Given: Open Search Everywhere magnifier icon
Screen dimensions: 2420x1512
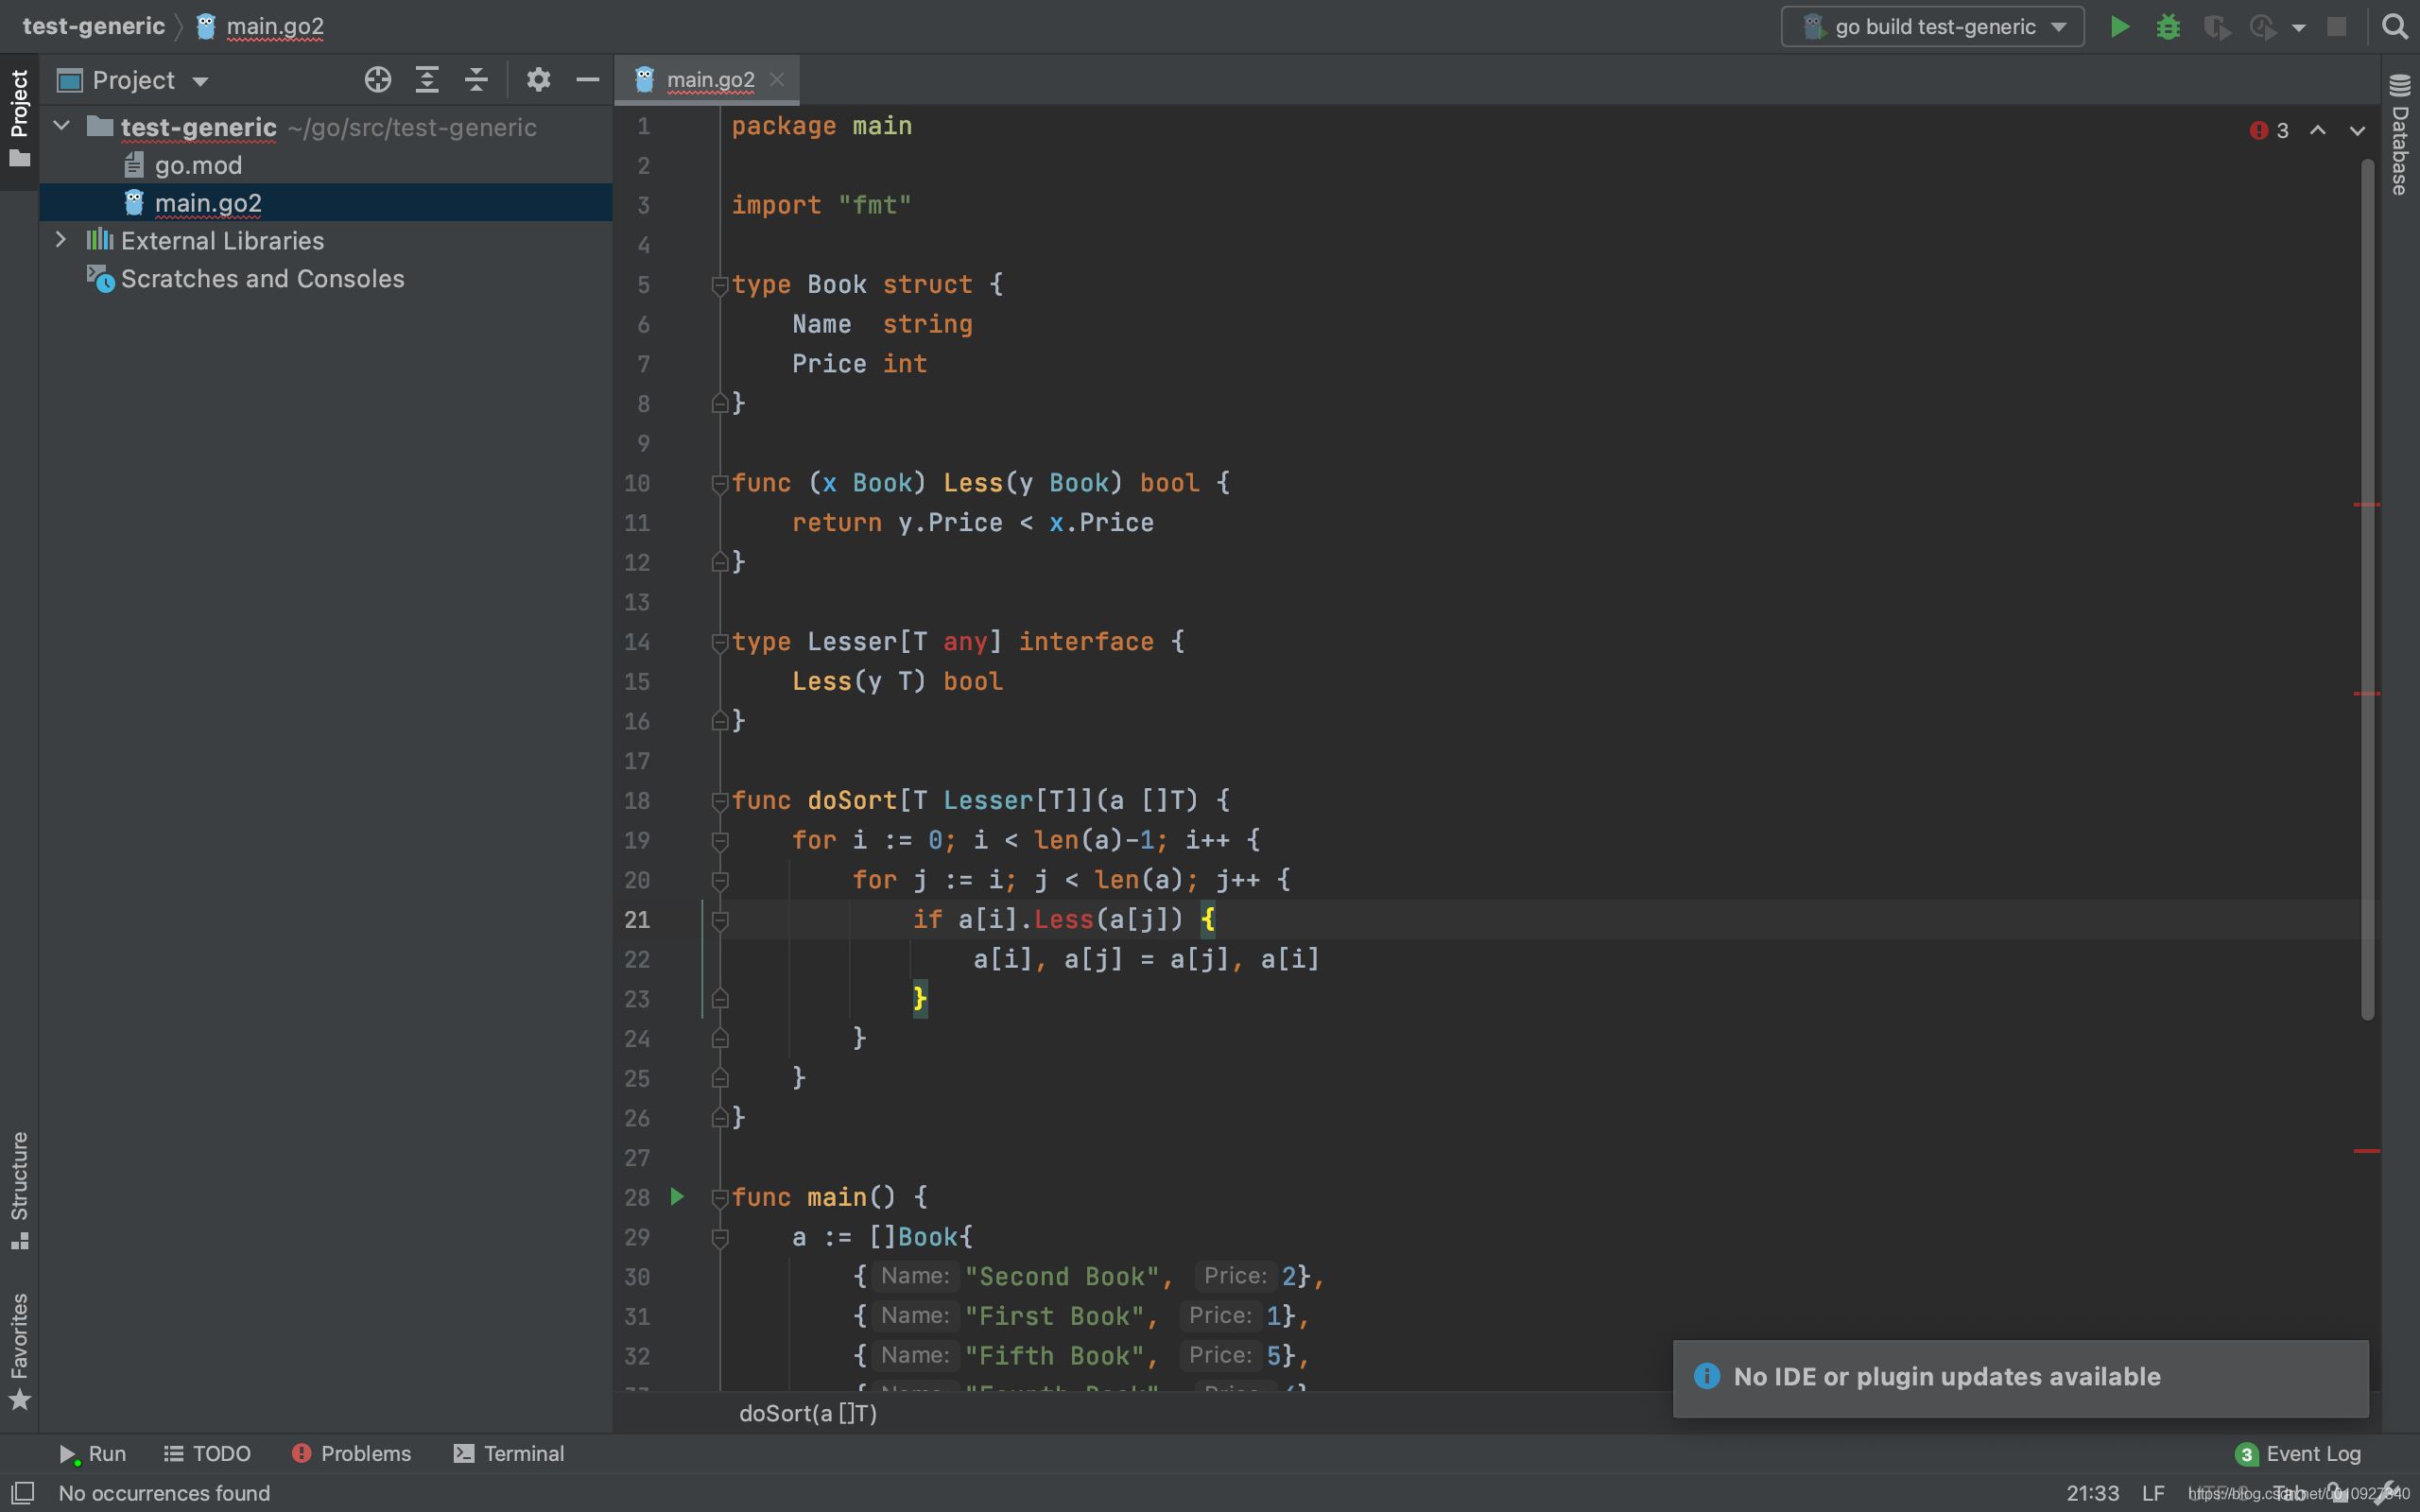Looking at the screenshot, I should click(x=2394, y=26).
